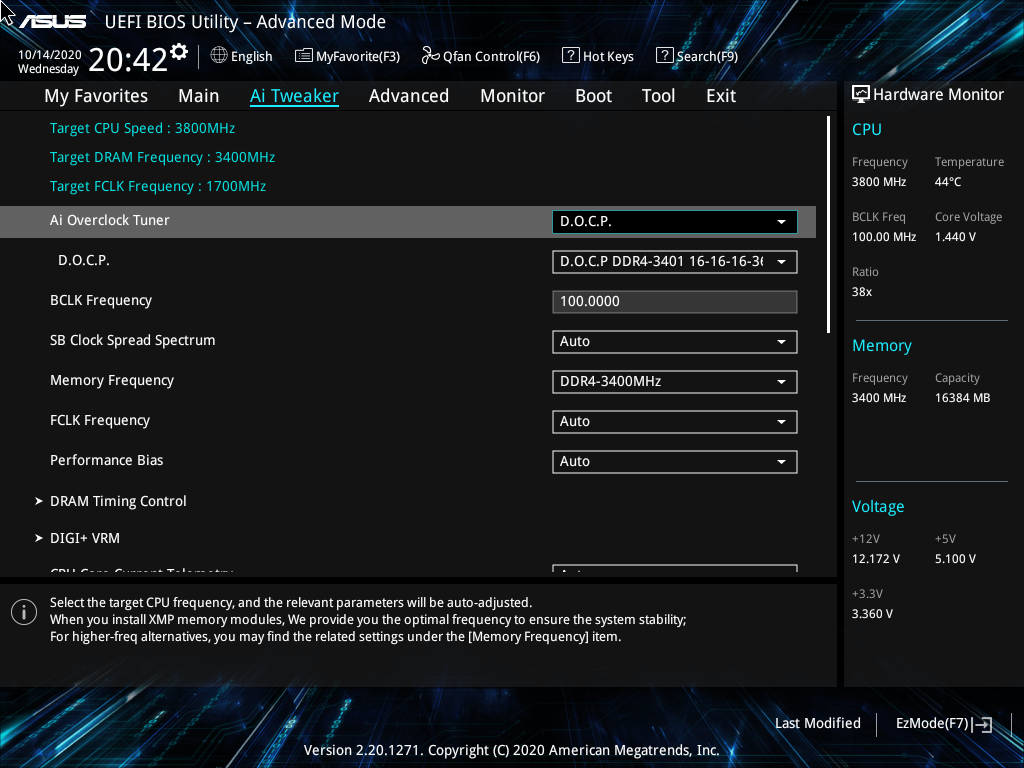Click Voltage heading in Hardware Monitor

tap(878, 506)
